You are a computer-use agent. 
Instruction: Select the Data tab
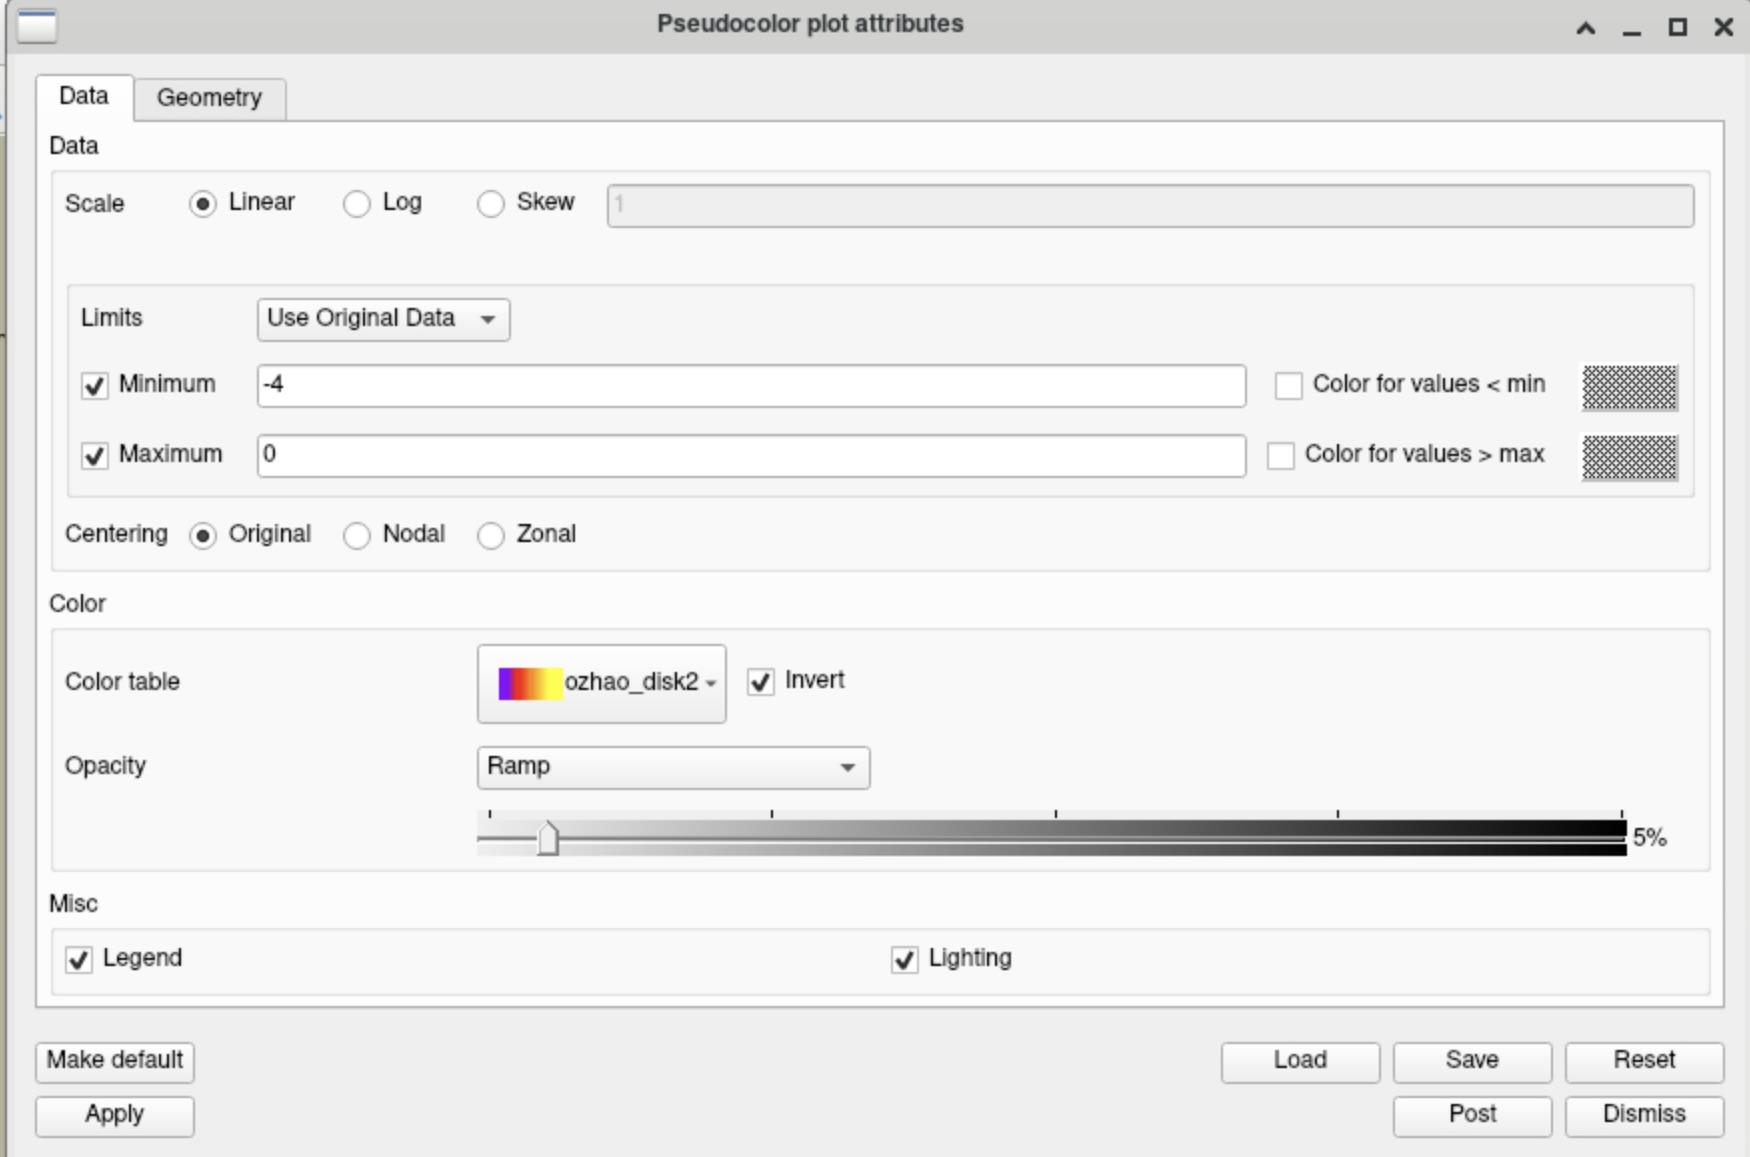[x=84, y=96]
